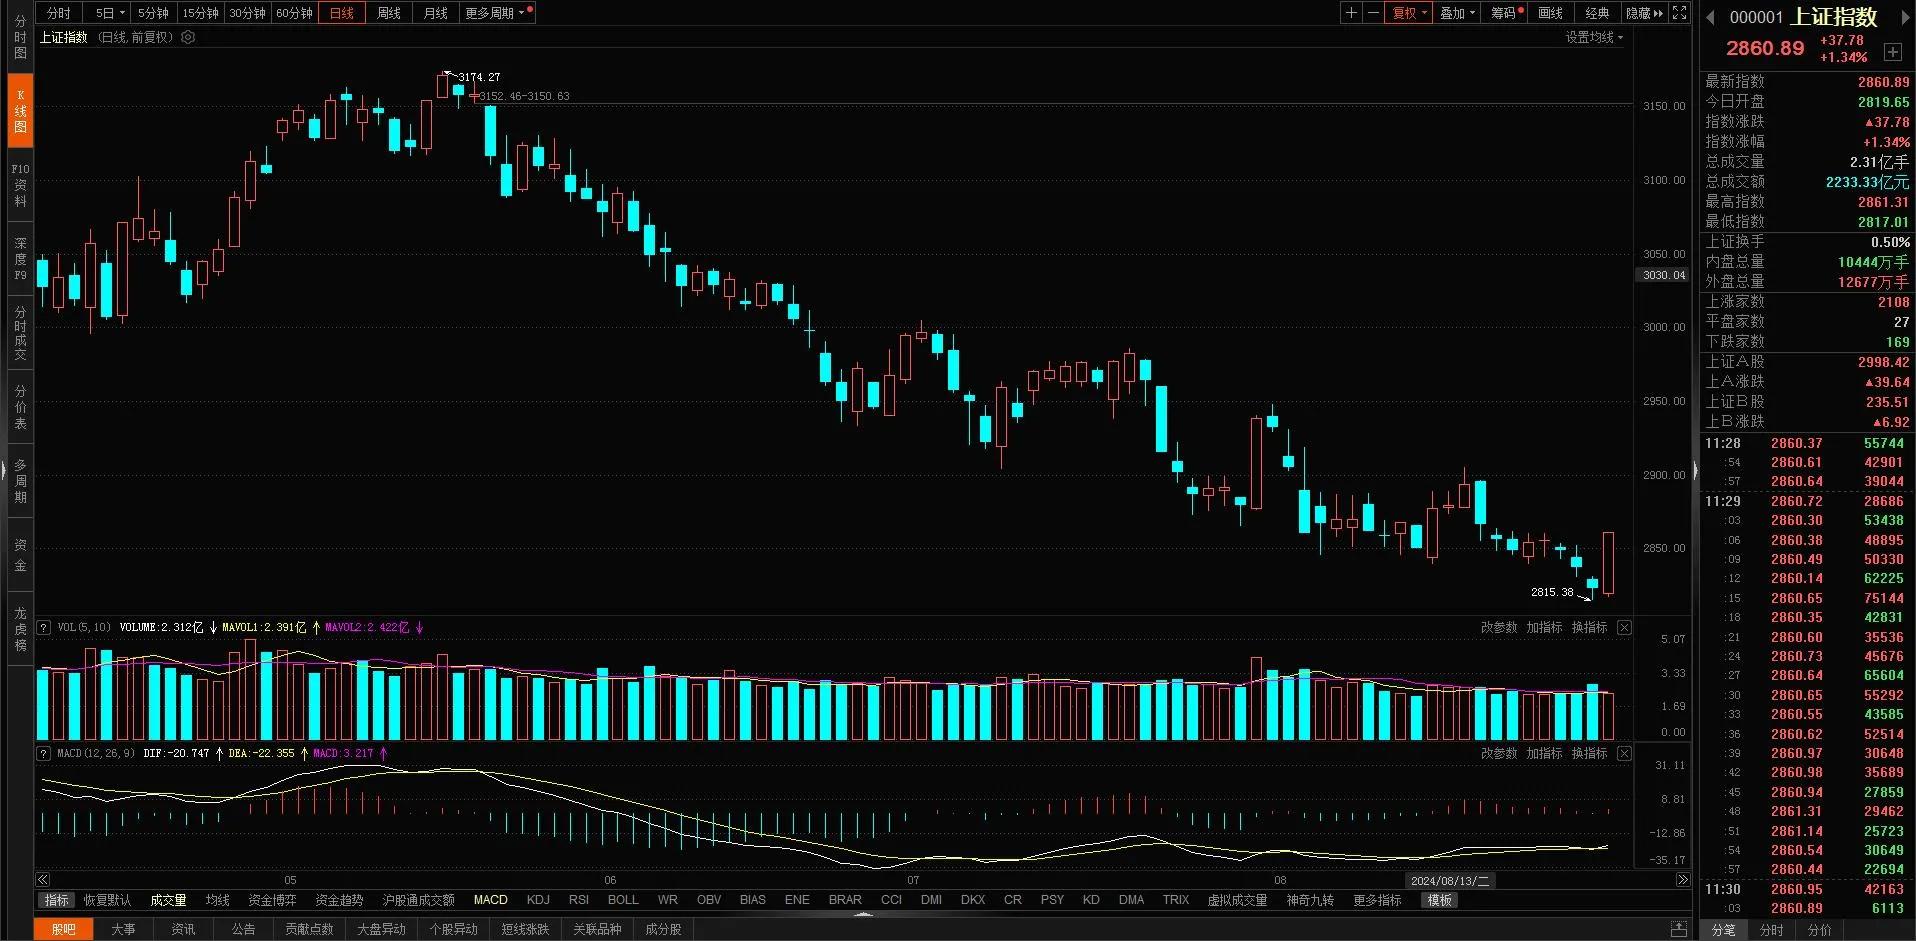Image resolution: width=1916 pixels, height=941 pixels.
Task: Click the export icon at bottom right
Action: pyautogui.click(x=1679, y=929)
